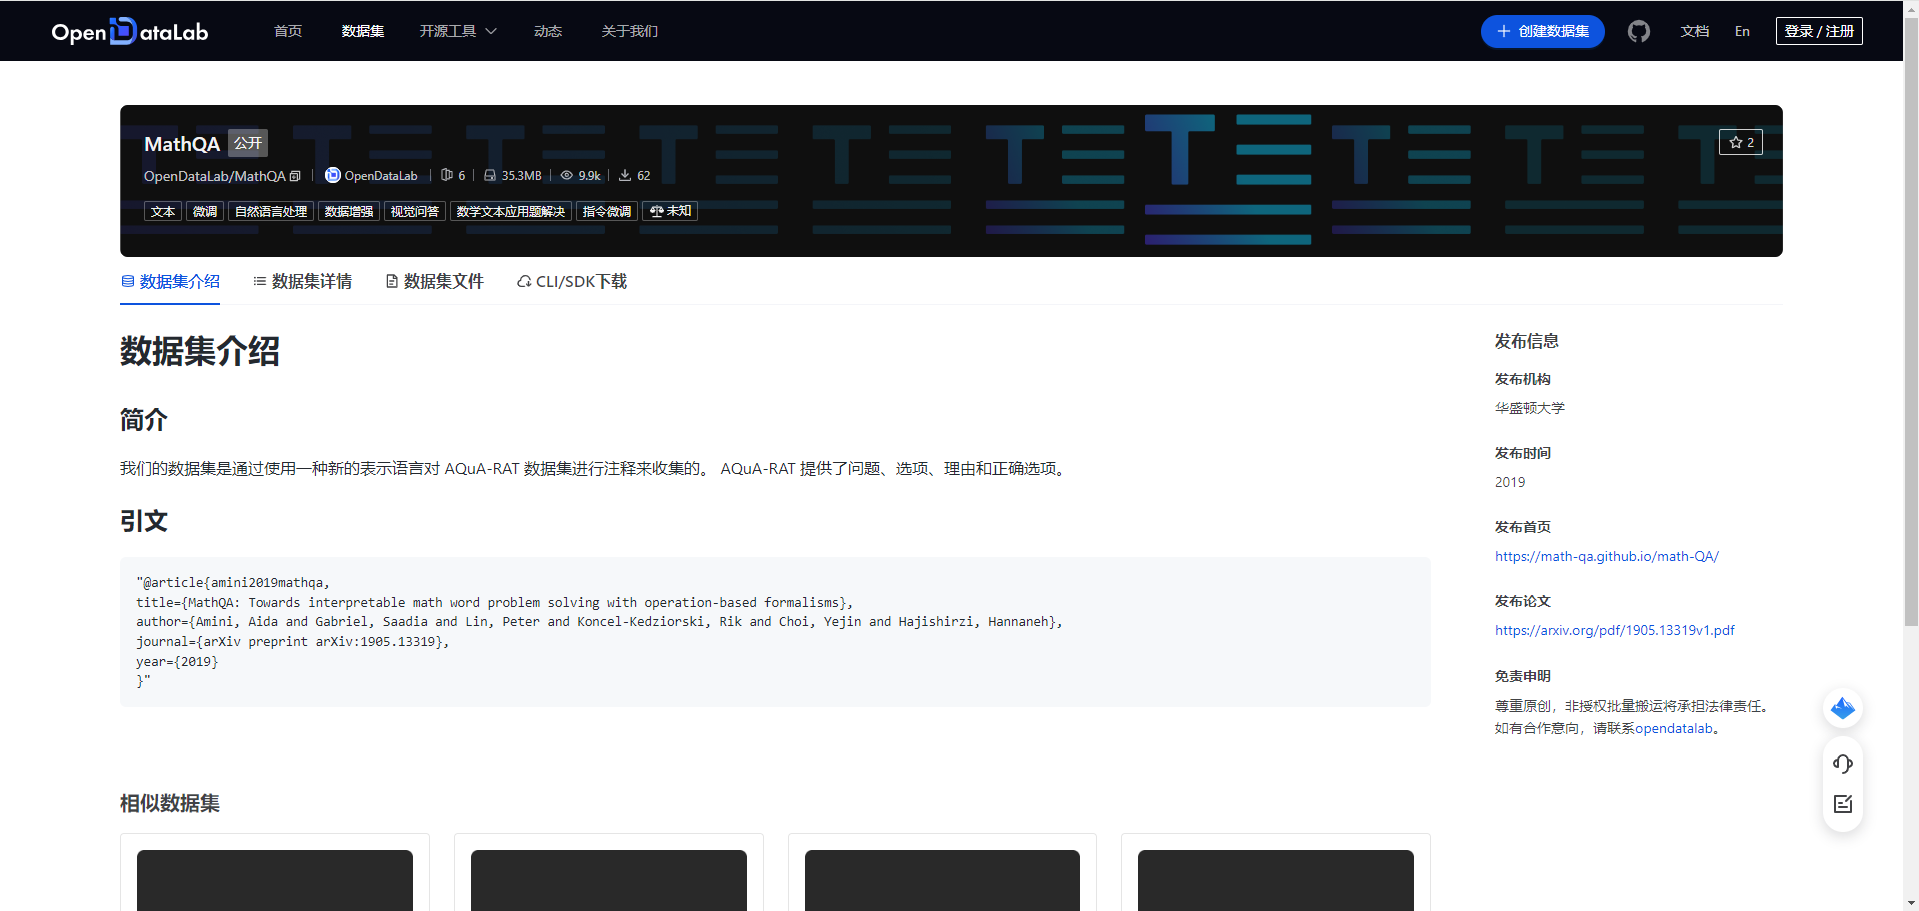1919x911 pixels.
Task: Click the blue mountain floating assistant icon
Action: point(1842,708)
